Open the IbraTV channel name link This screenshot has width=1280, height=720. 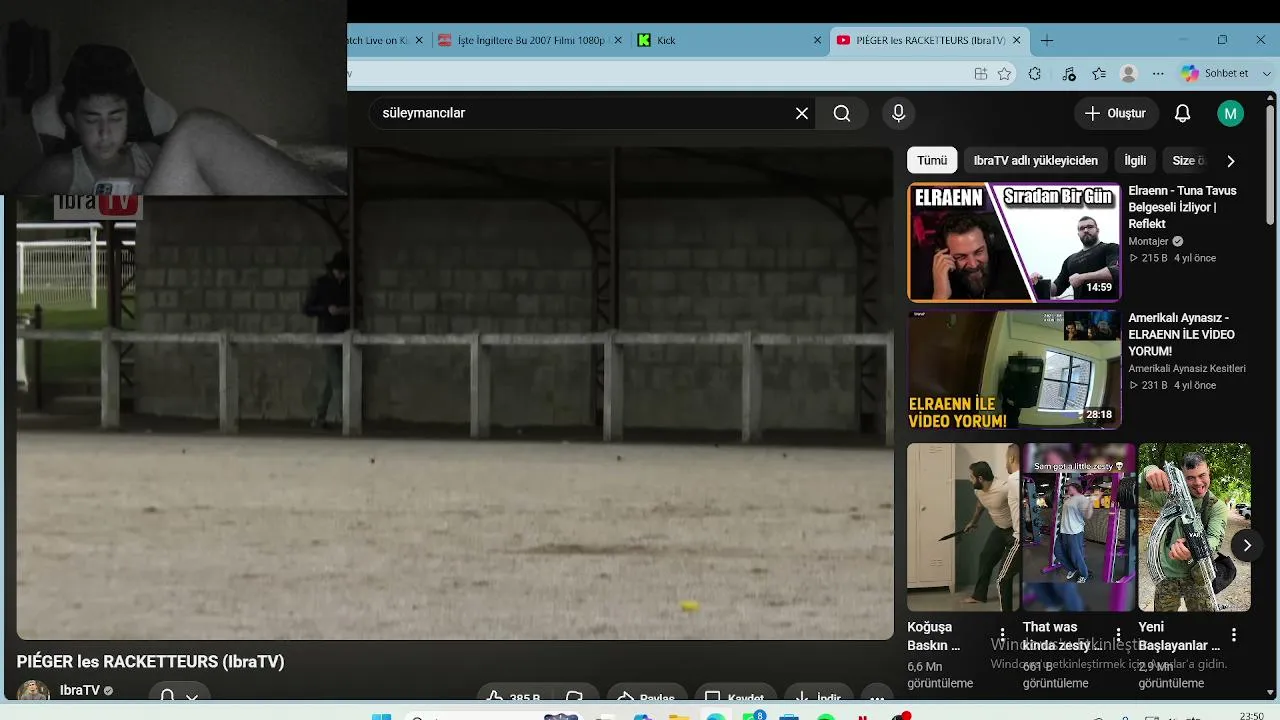pos(79,690)
